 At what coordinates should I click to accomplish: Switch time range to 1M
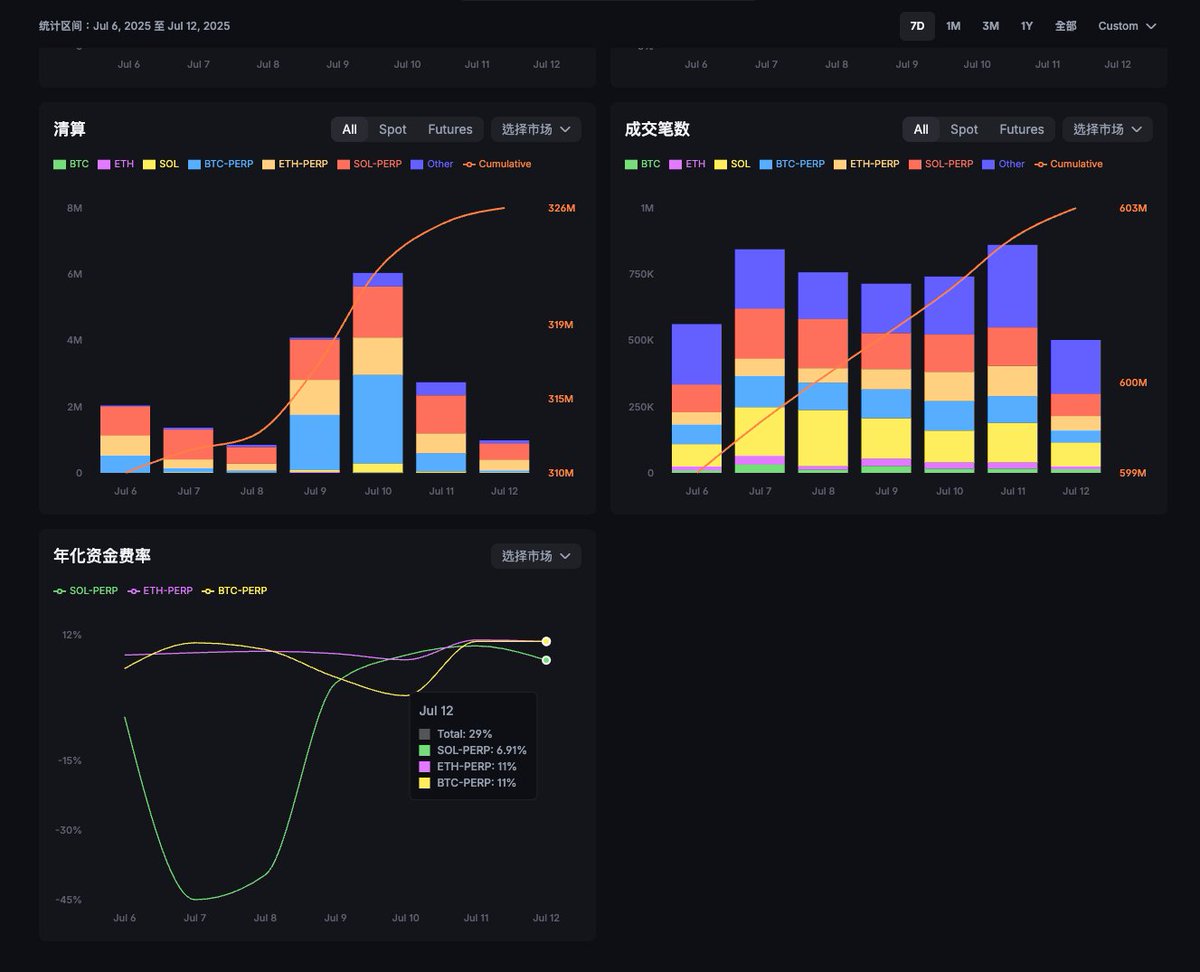pos(953,26)
